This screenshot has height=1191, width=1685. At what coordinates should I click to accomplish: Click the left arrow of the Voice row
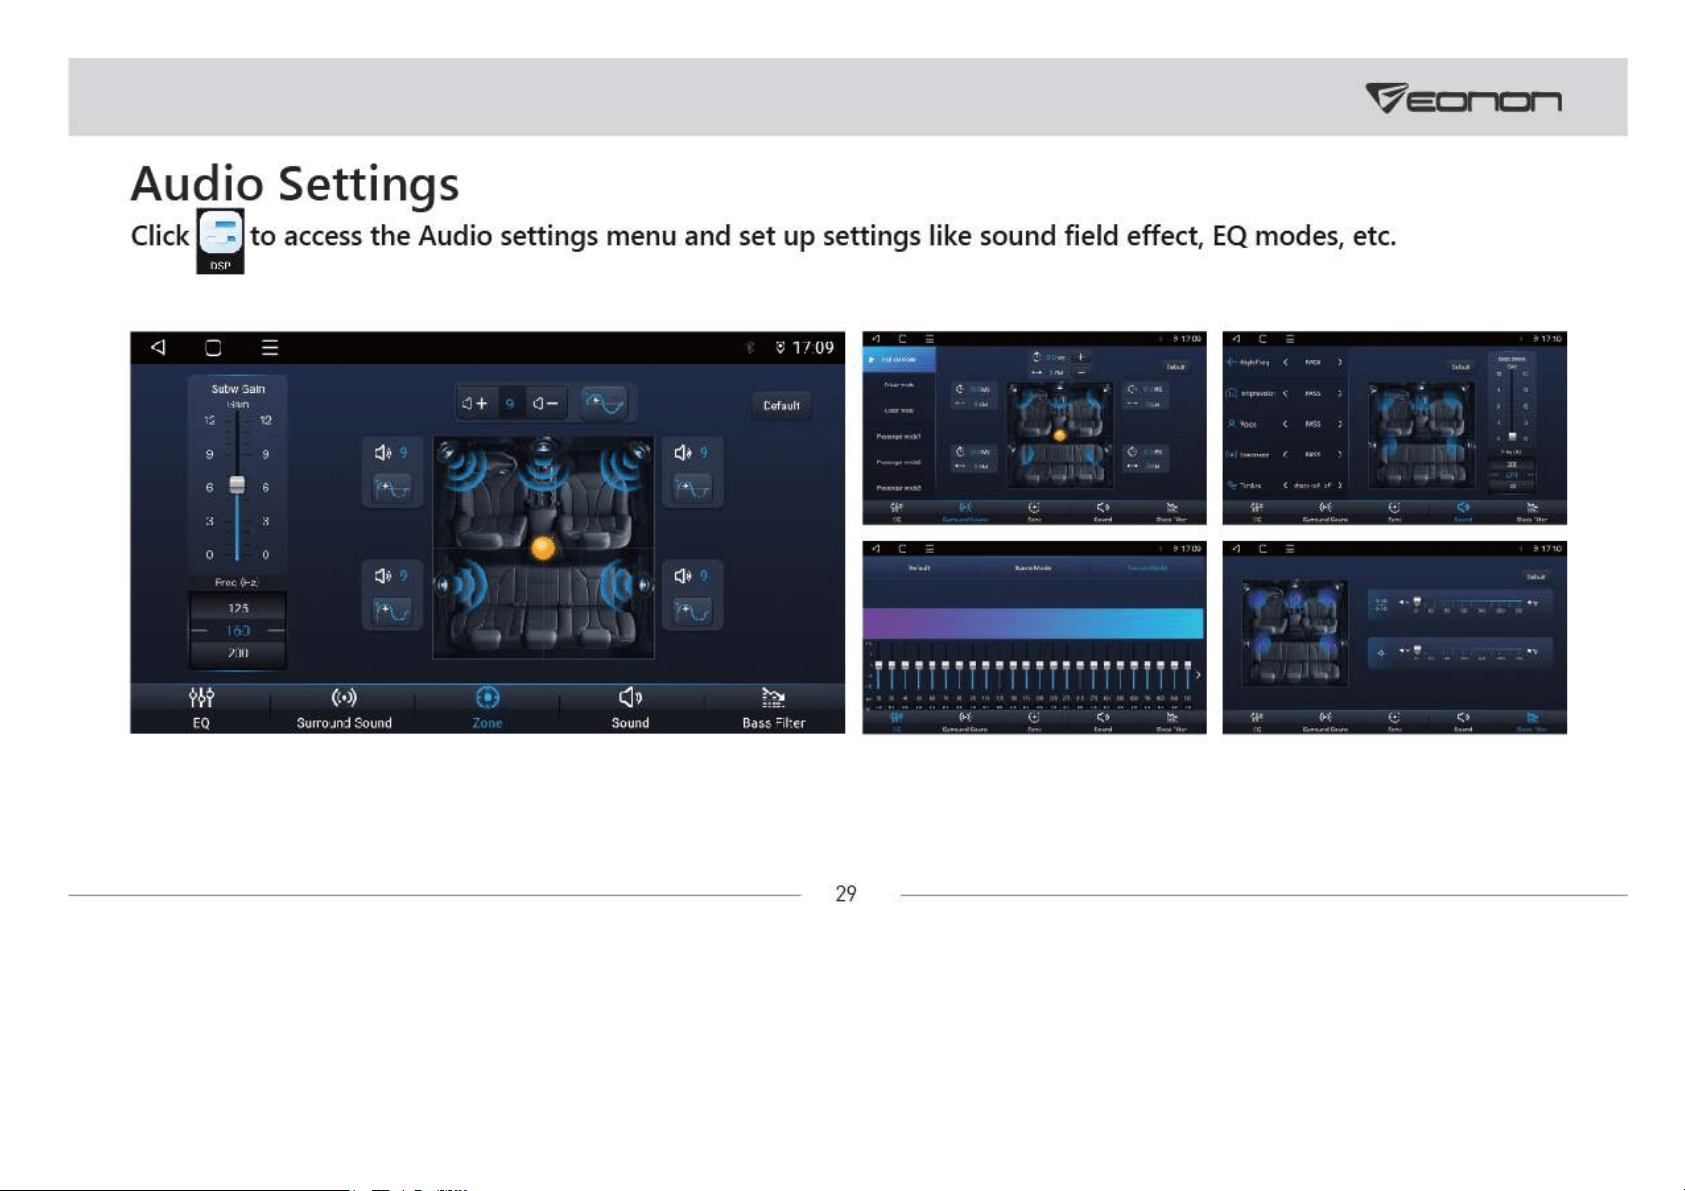coord(1285,424)
